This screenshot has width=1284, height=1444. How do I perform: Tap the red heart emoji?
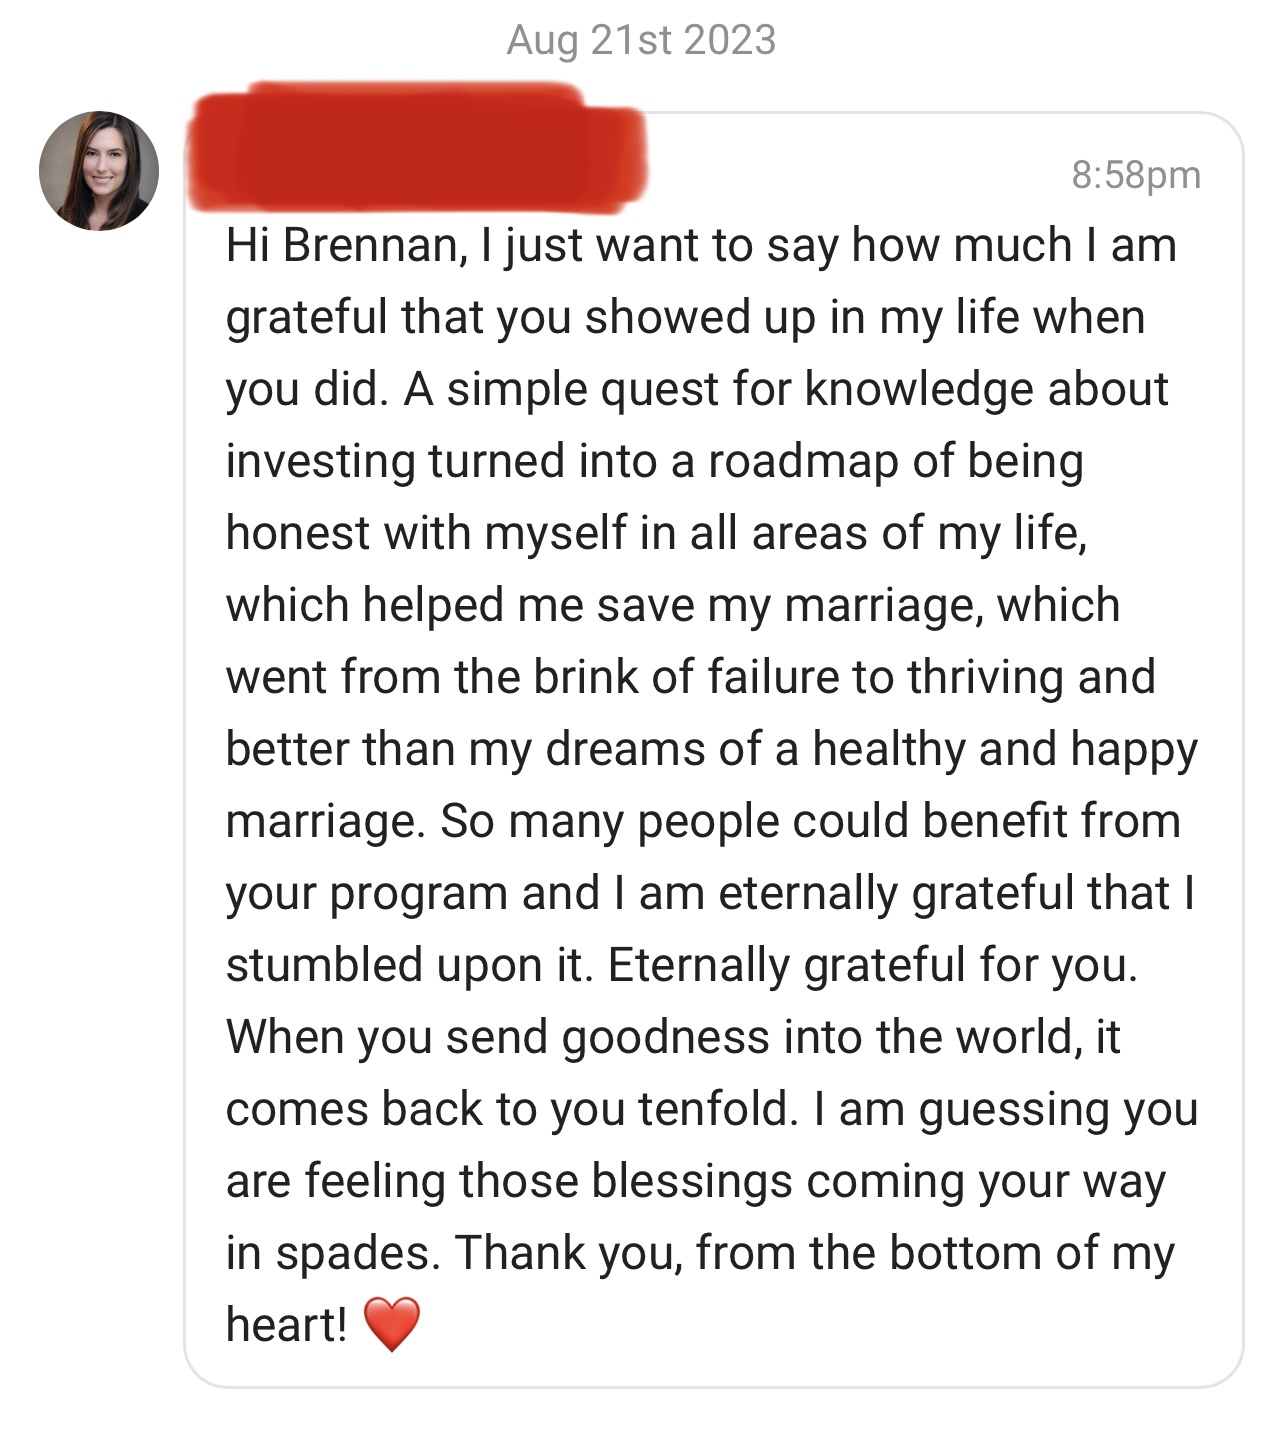pyautogui.click(x=392, y=1324)
